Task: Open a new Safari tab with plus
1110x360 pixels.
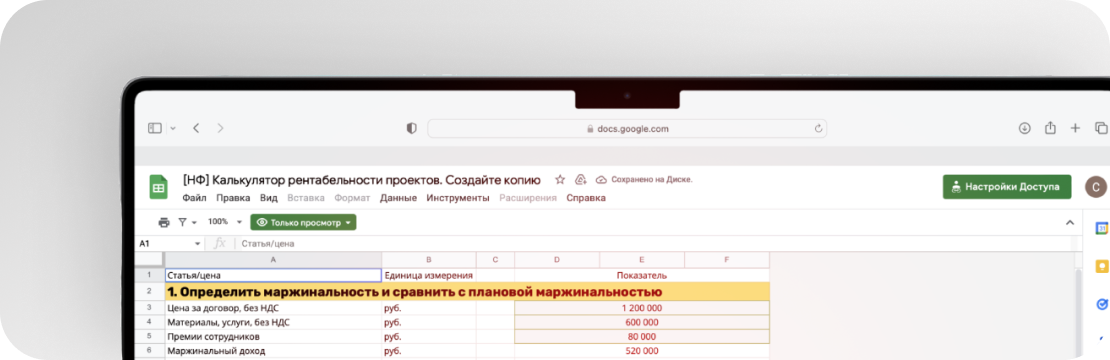Action: [x=1075, y=128]
